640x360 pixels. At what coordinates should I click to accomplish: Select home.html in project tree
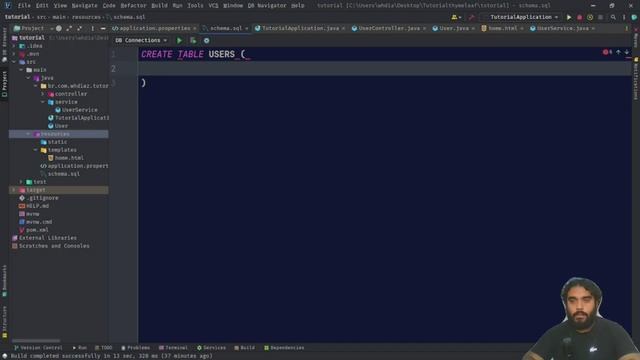tap(69, 158)
